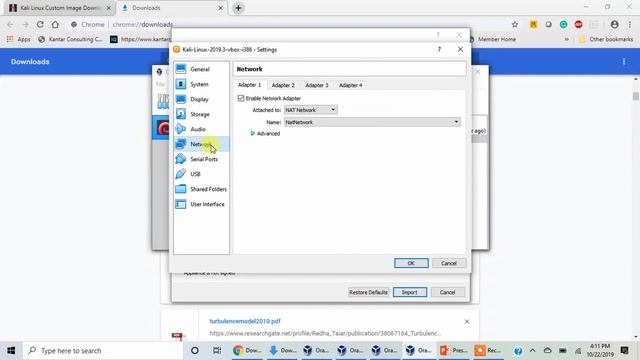Cancel the Settings dialog
Viewport: 640px width, 360px height.
click(449, 263)
